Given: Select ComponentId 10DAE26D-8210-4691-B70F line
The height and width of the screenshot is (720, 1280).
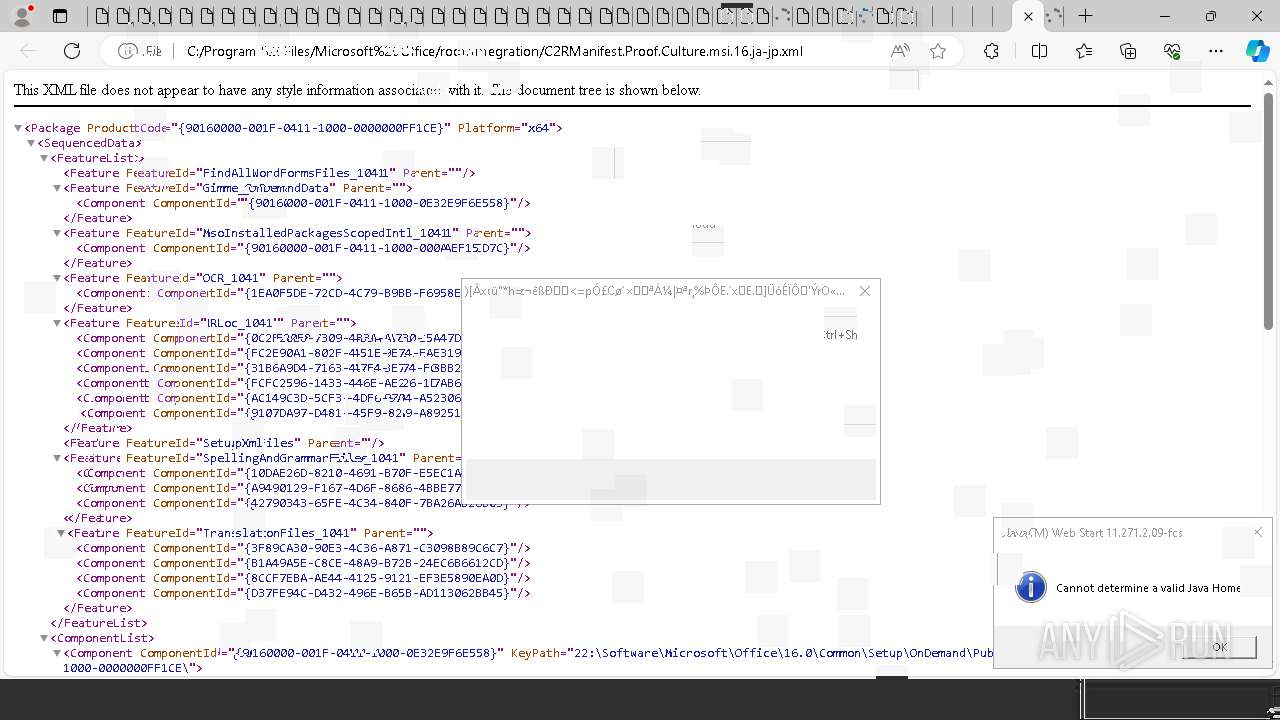Looking at the screenshot, I should (x=269, y=473).
